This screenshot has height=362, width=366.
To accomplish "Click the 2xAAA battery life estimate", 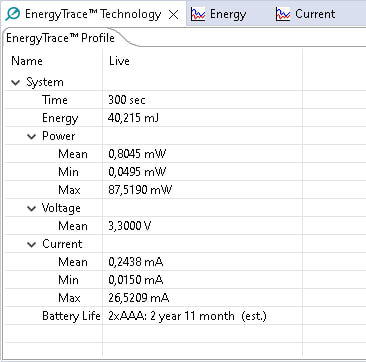I will click(187, 316).
